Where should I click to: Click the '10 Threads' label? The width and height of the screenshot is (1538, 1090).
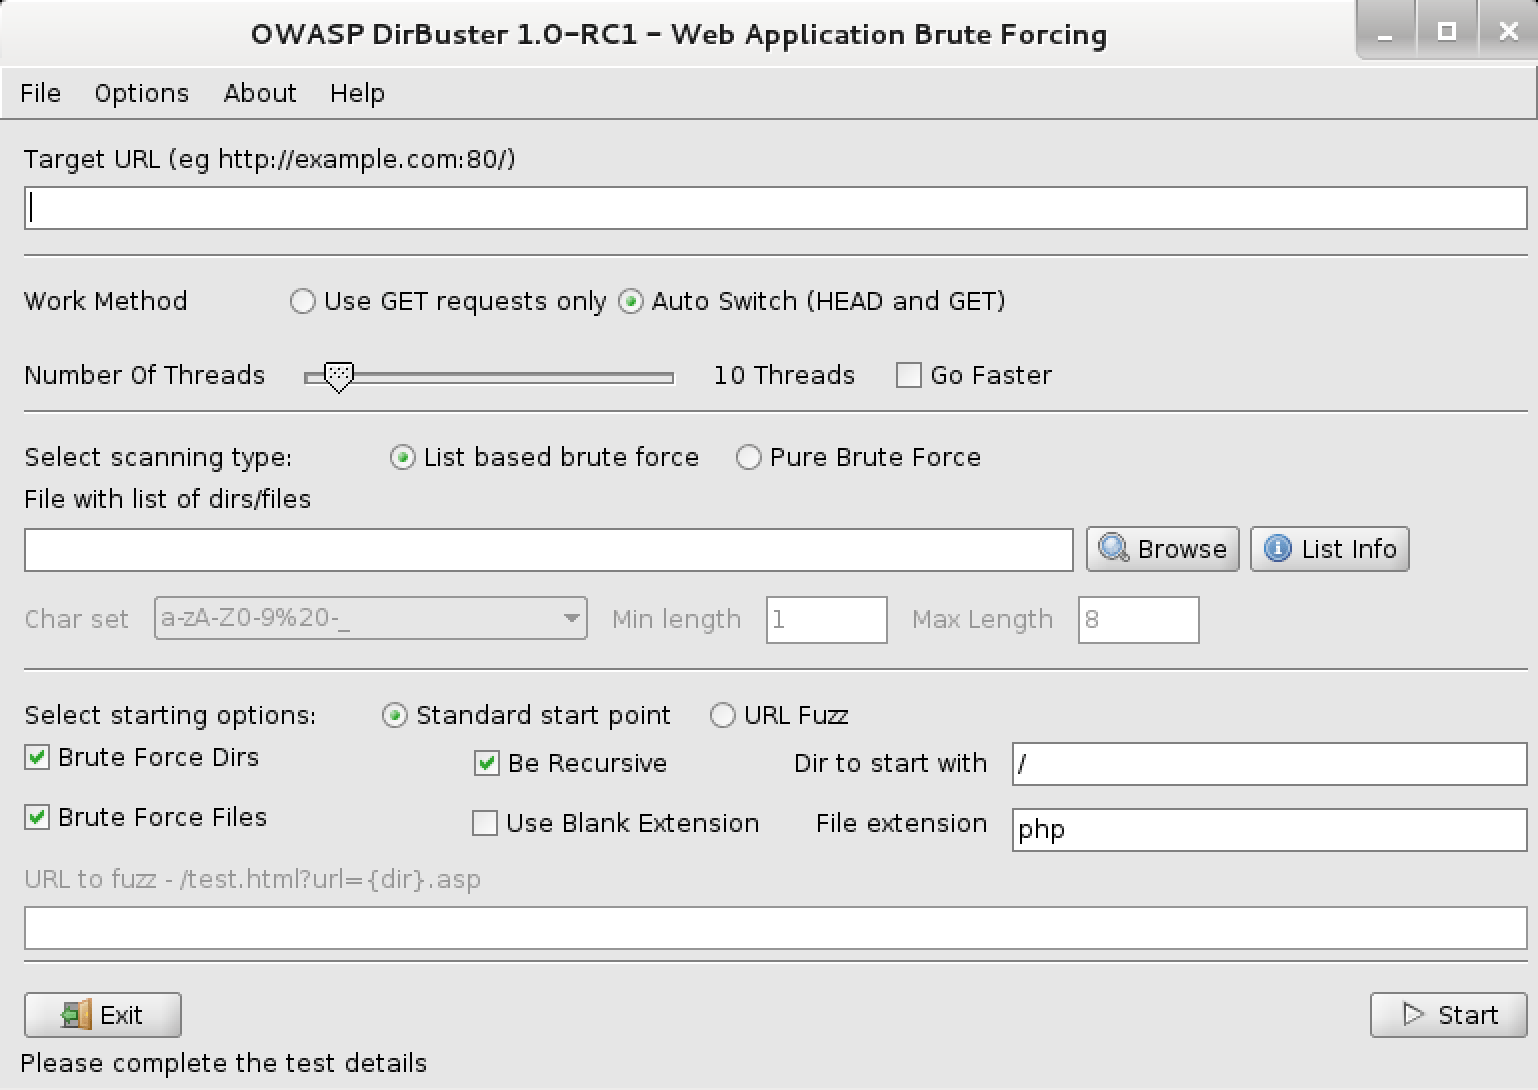tap(784, 375)
